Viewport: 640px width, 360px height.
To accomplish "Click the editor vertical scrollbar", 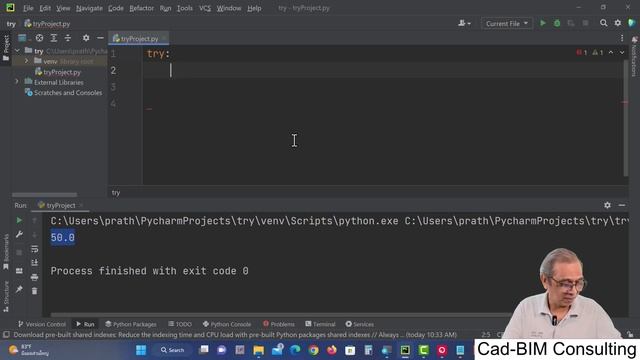I will coord(625,118).
